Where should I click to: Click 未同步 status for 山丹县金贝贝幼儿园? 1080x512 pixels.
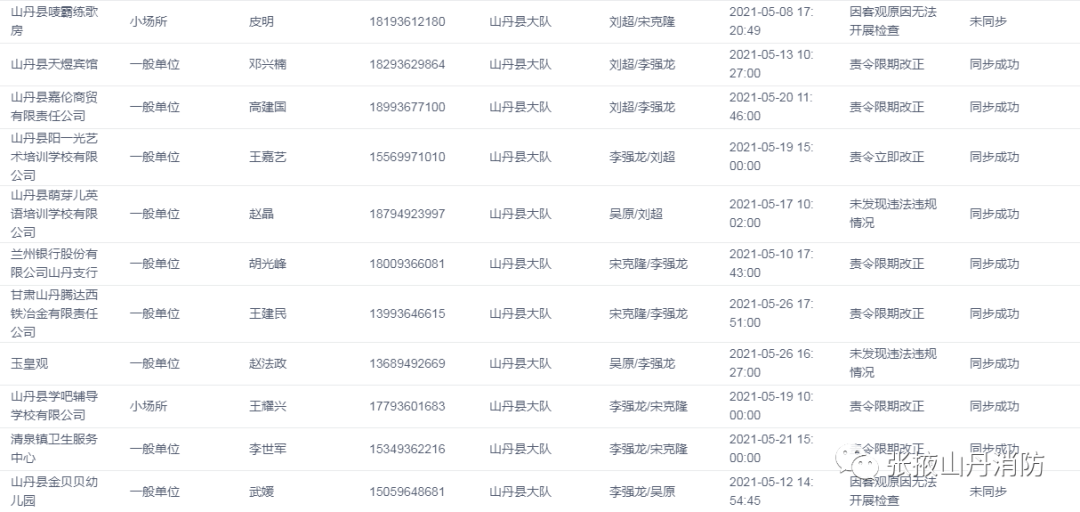coord(988,491)
